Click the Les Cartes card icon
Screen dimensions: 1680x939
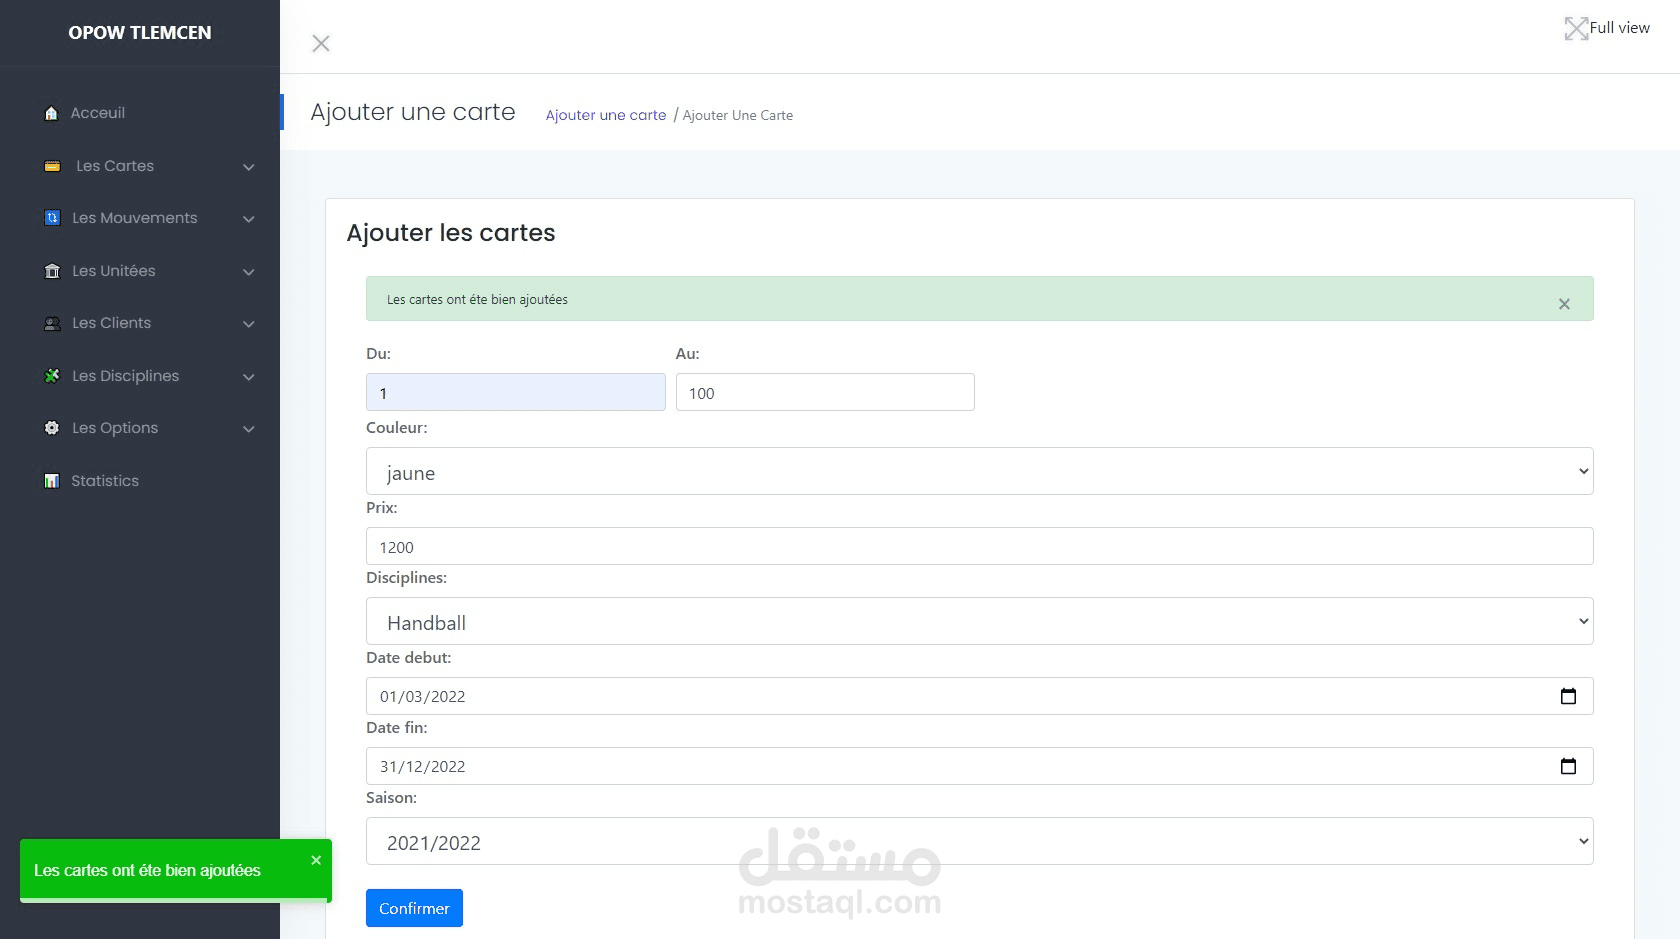[x=51, y=165]
